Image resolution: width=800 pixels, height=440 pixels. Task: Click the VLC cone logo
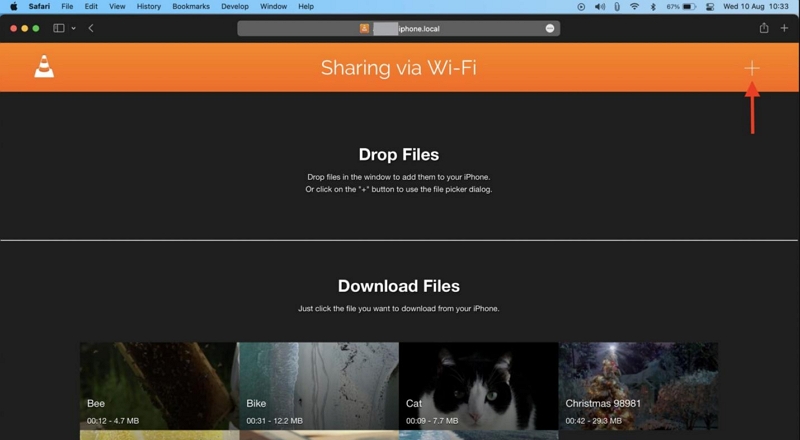point(44,66)
